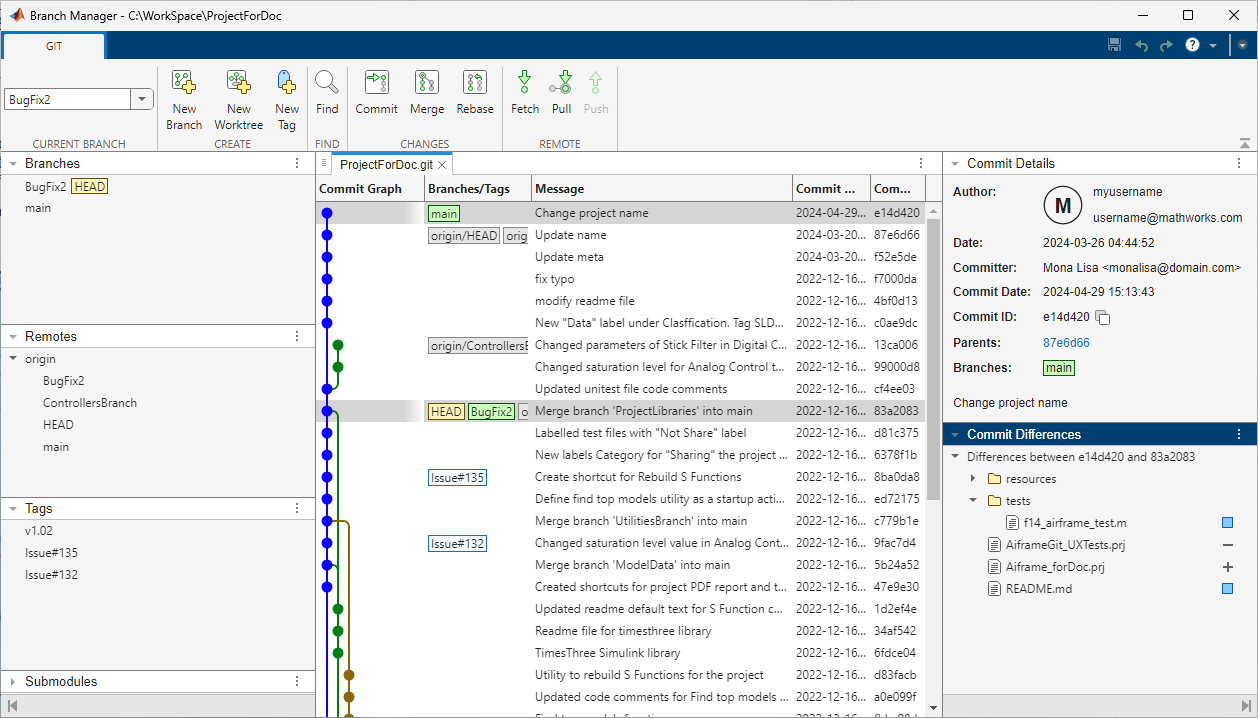Collapse the Remotes section
1258x718 pixels.
click(12, 336)
